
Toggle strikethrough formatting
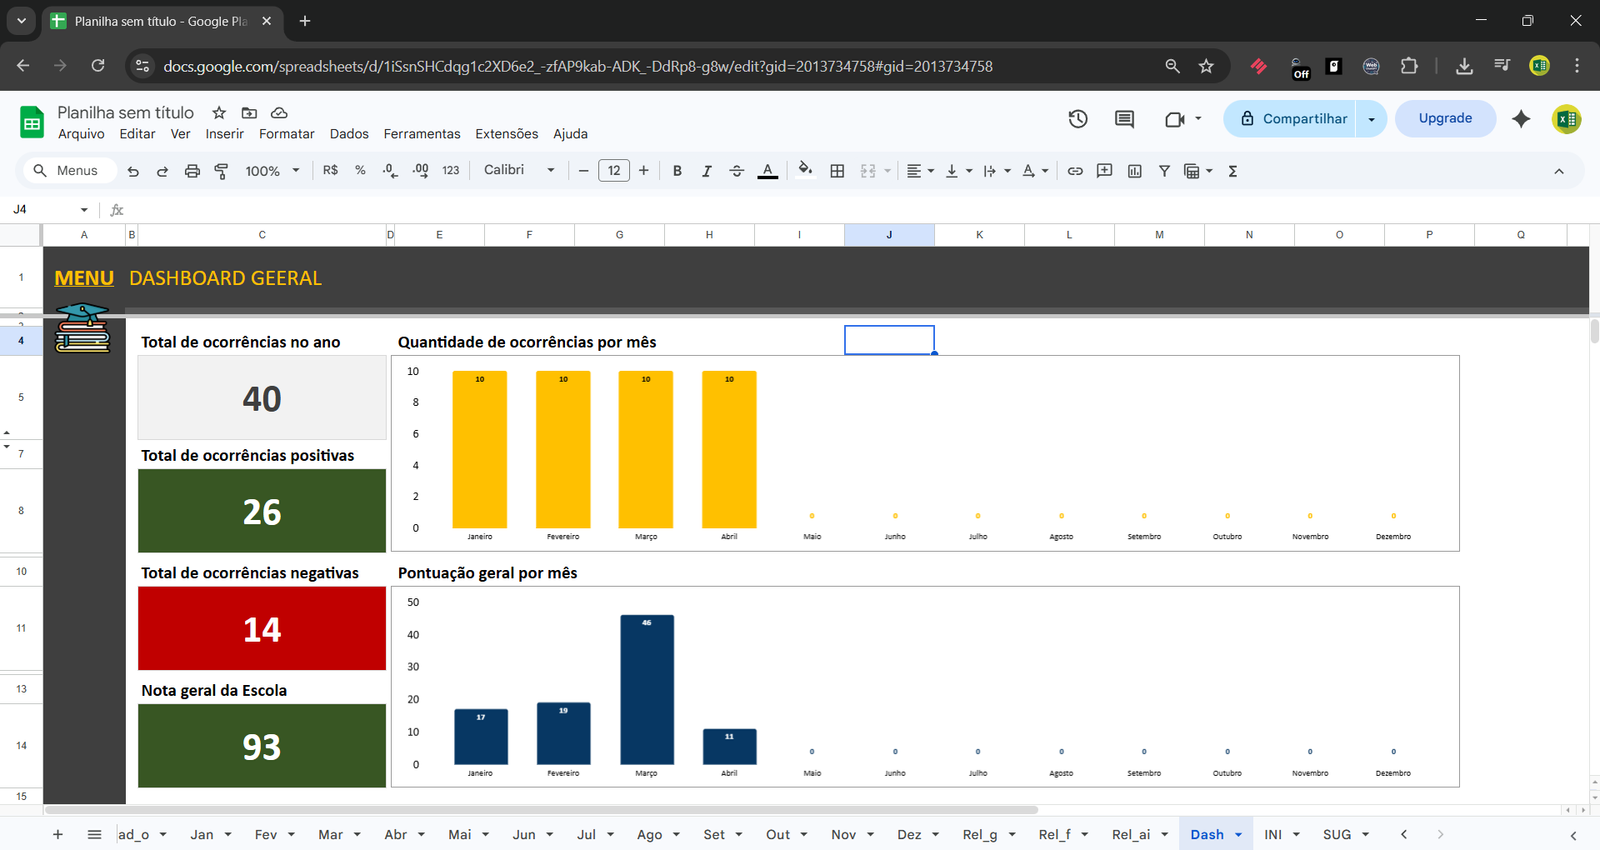tap(737, 171)
